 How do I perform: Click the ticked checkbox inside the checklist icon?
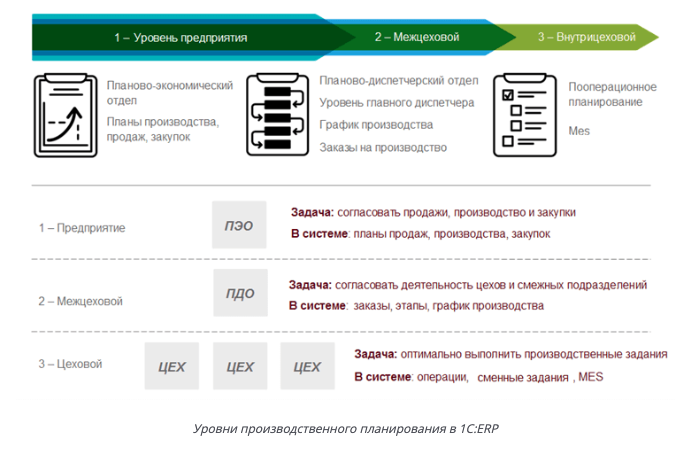(x=508, y=95)
